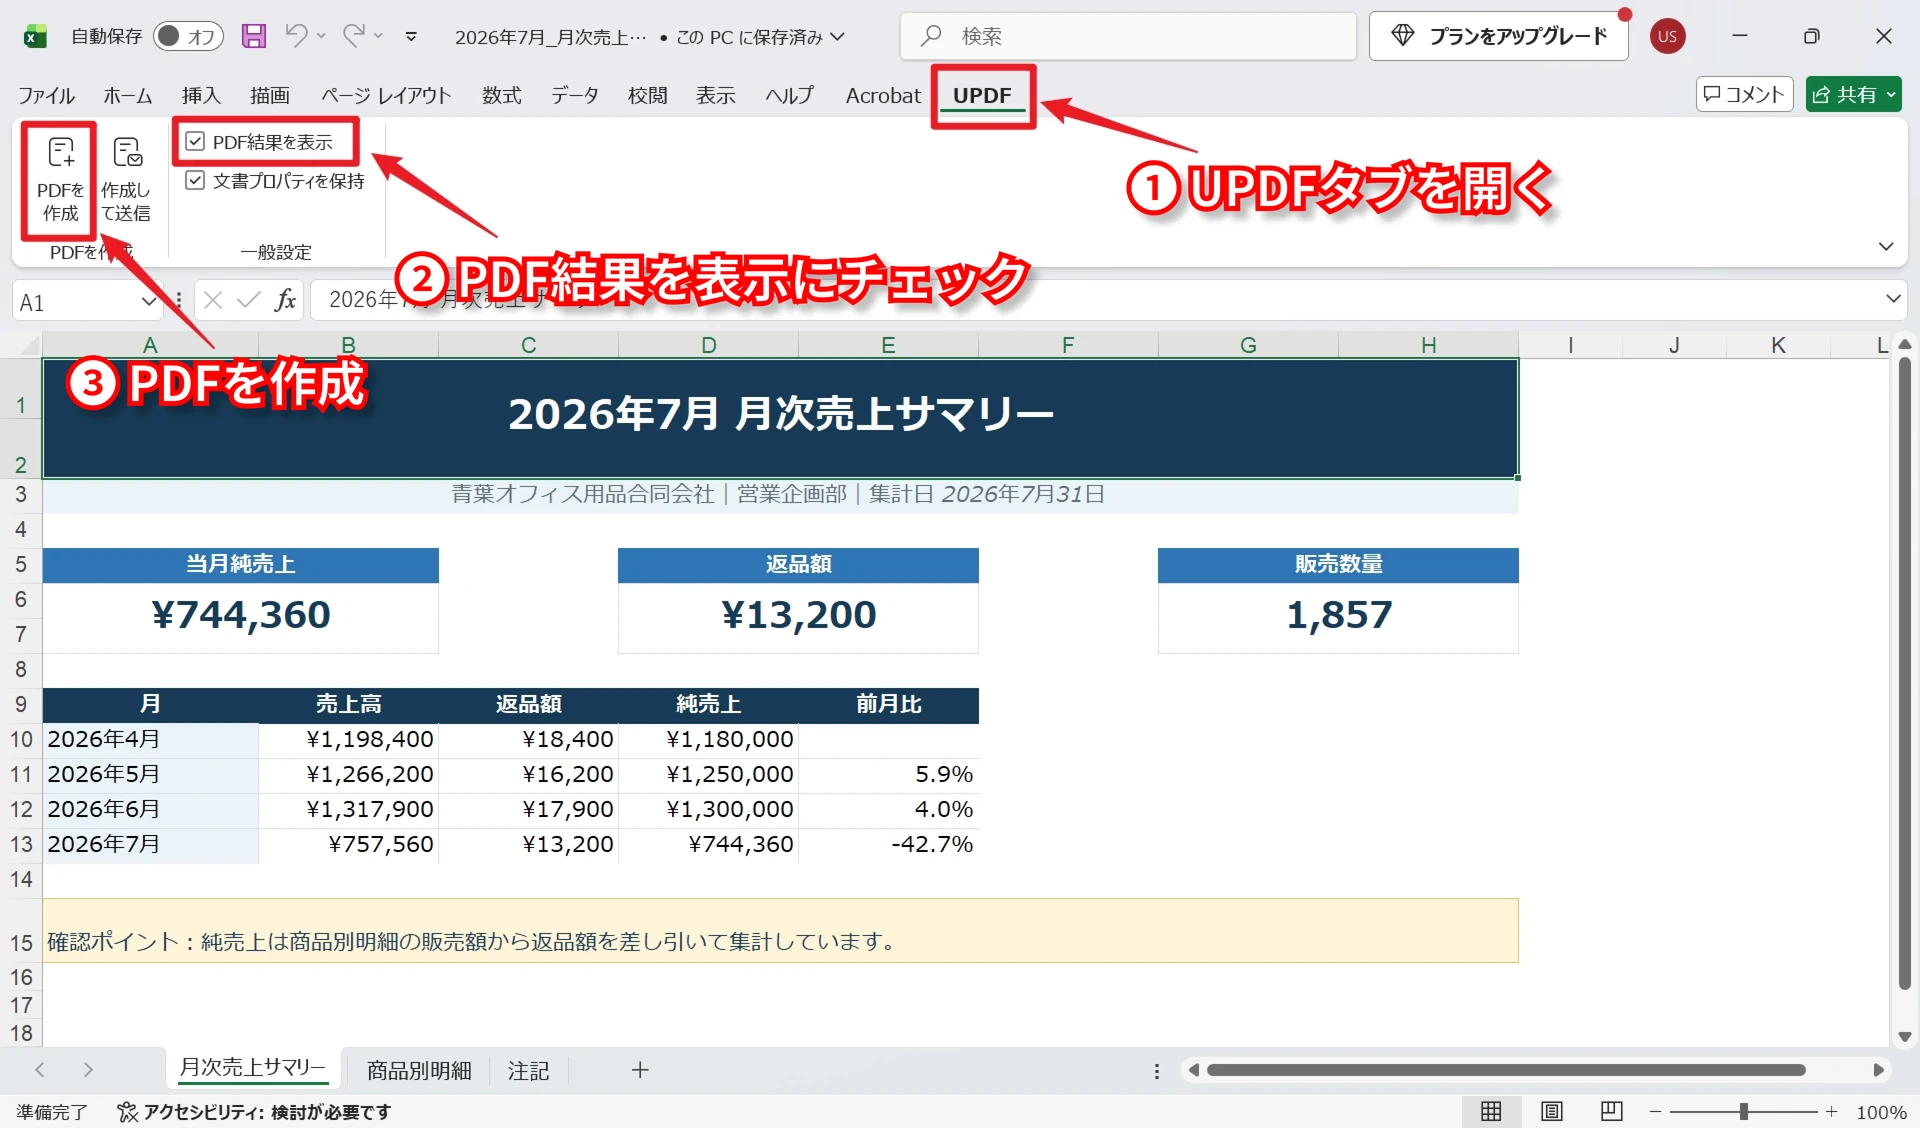The height and width of the screenshot is (1128, 1920).
Task: Click the formula enter checkmark icon
Action: click(x=249, y=300)
